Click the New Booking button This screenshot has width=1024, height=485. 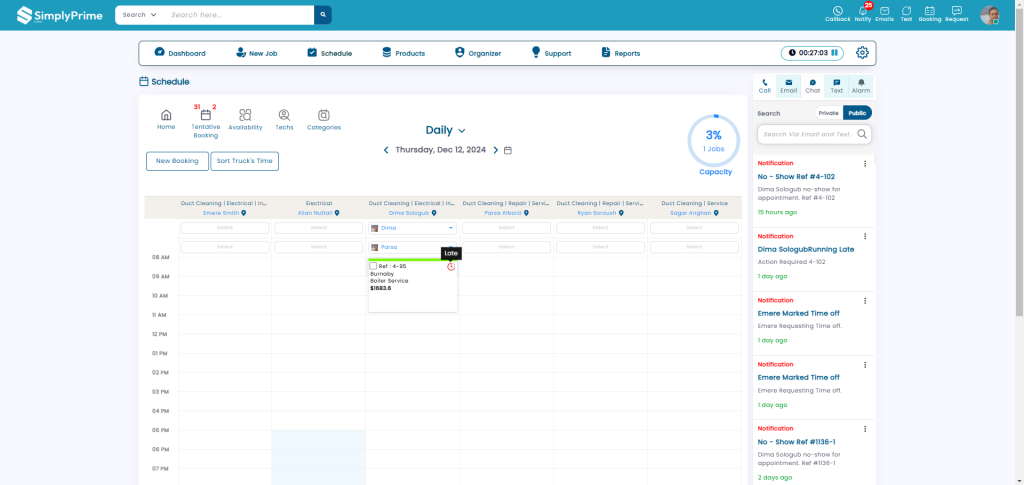tap(177, 161)
